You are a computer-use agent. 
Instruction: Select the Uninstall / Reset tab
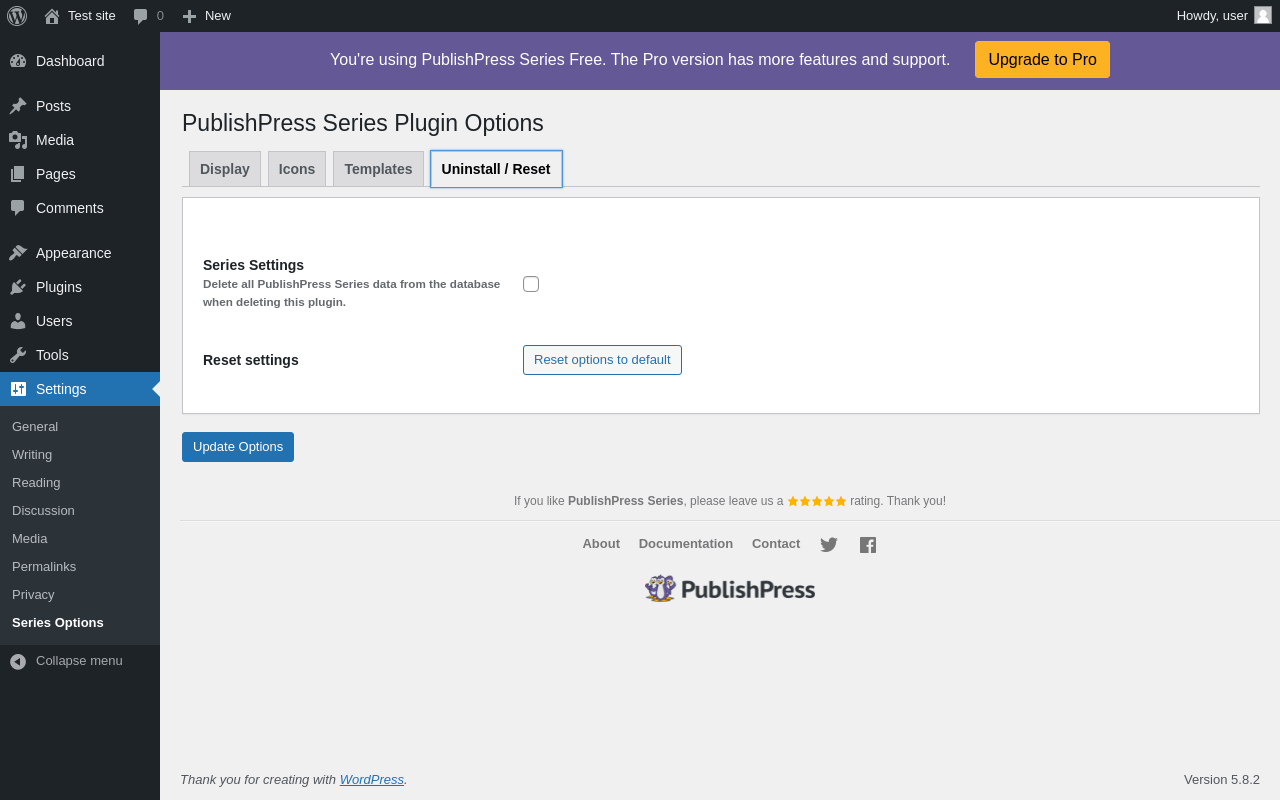pyautogui.click(x=496, y=169)
